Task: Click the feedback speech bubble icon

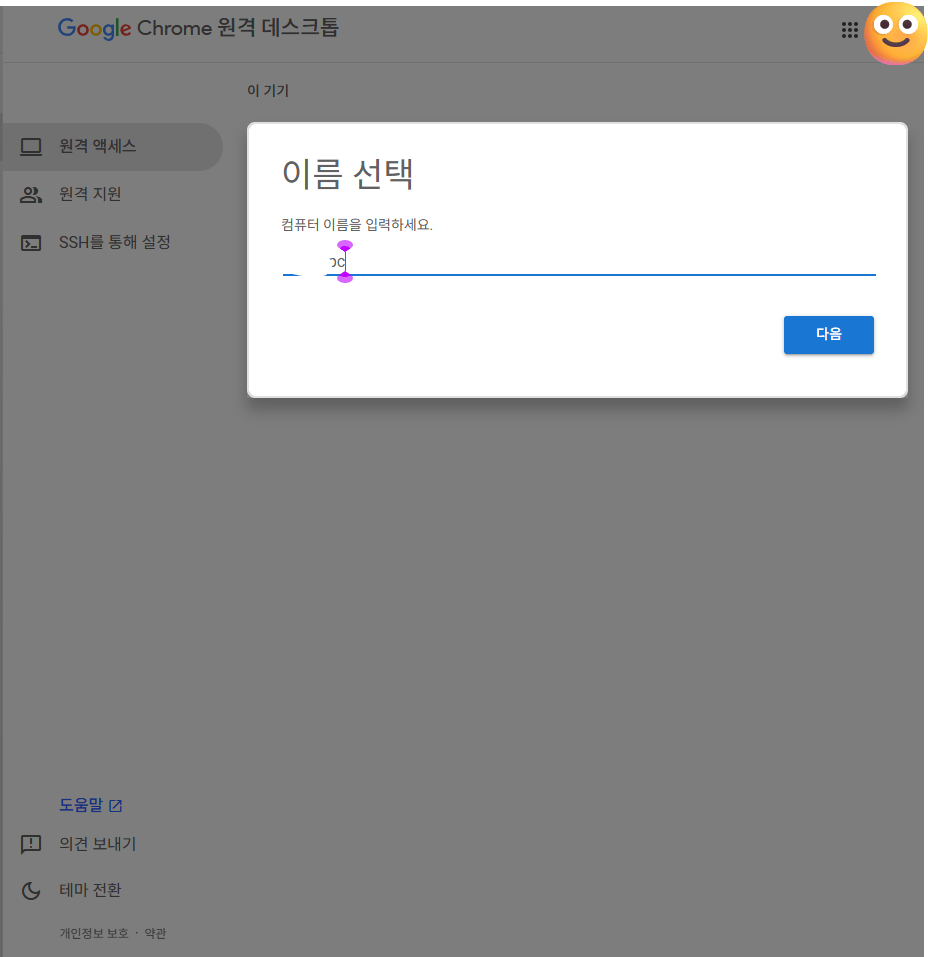Action: coord(31,845)
